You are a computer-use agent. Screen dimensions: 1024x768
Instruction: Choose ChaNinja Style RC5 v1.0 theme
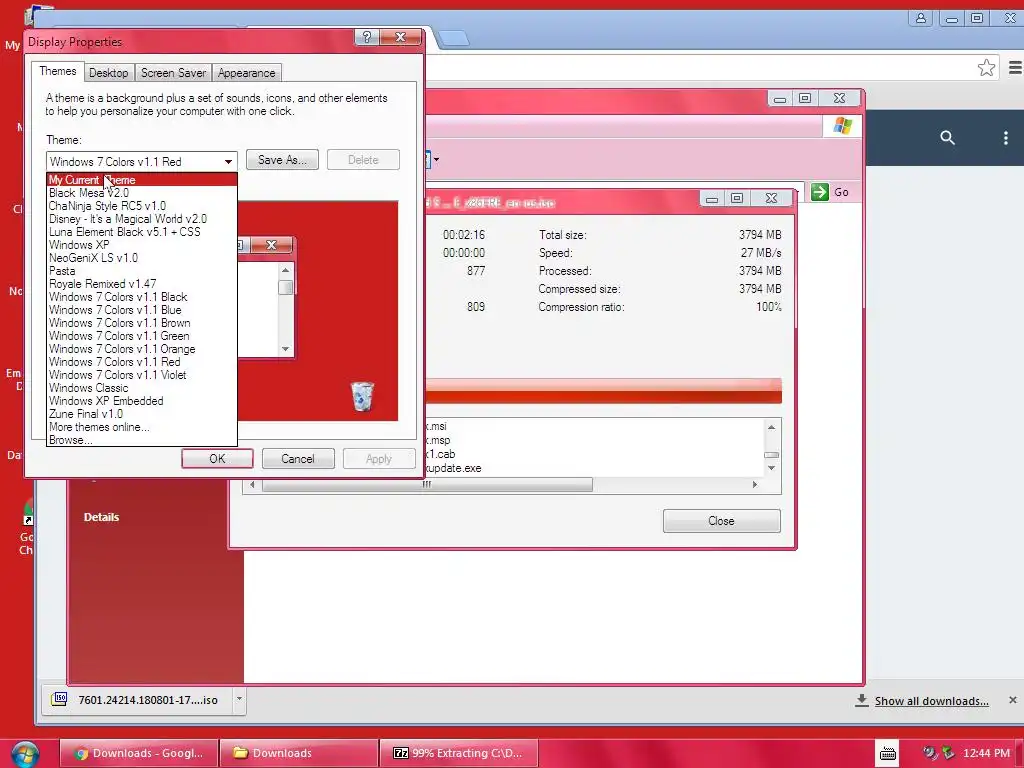click(142, 206)
